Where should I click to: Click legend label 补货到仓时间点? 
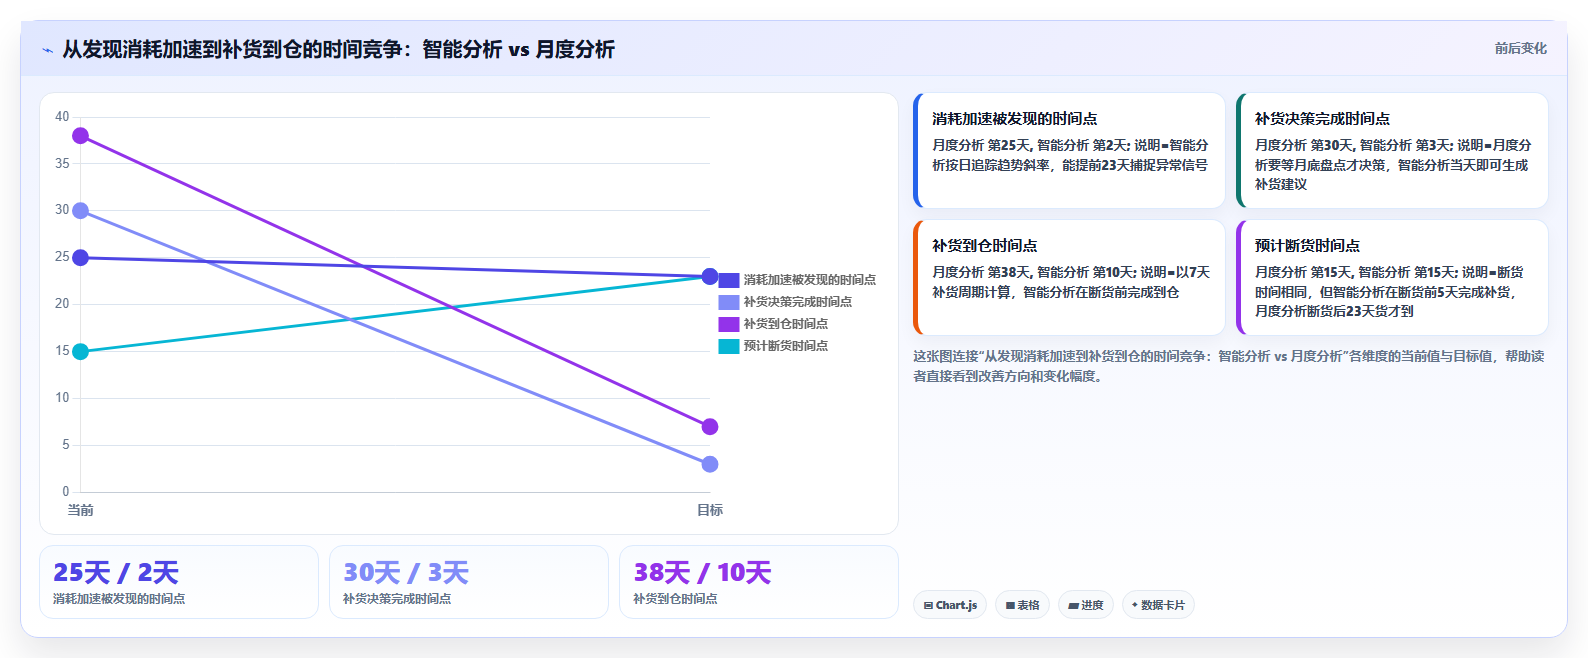point(786,324)
